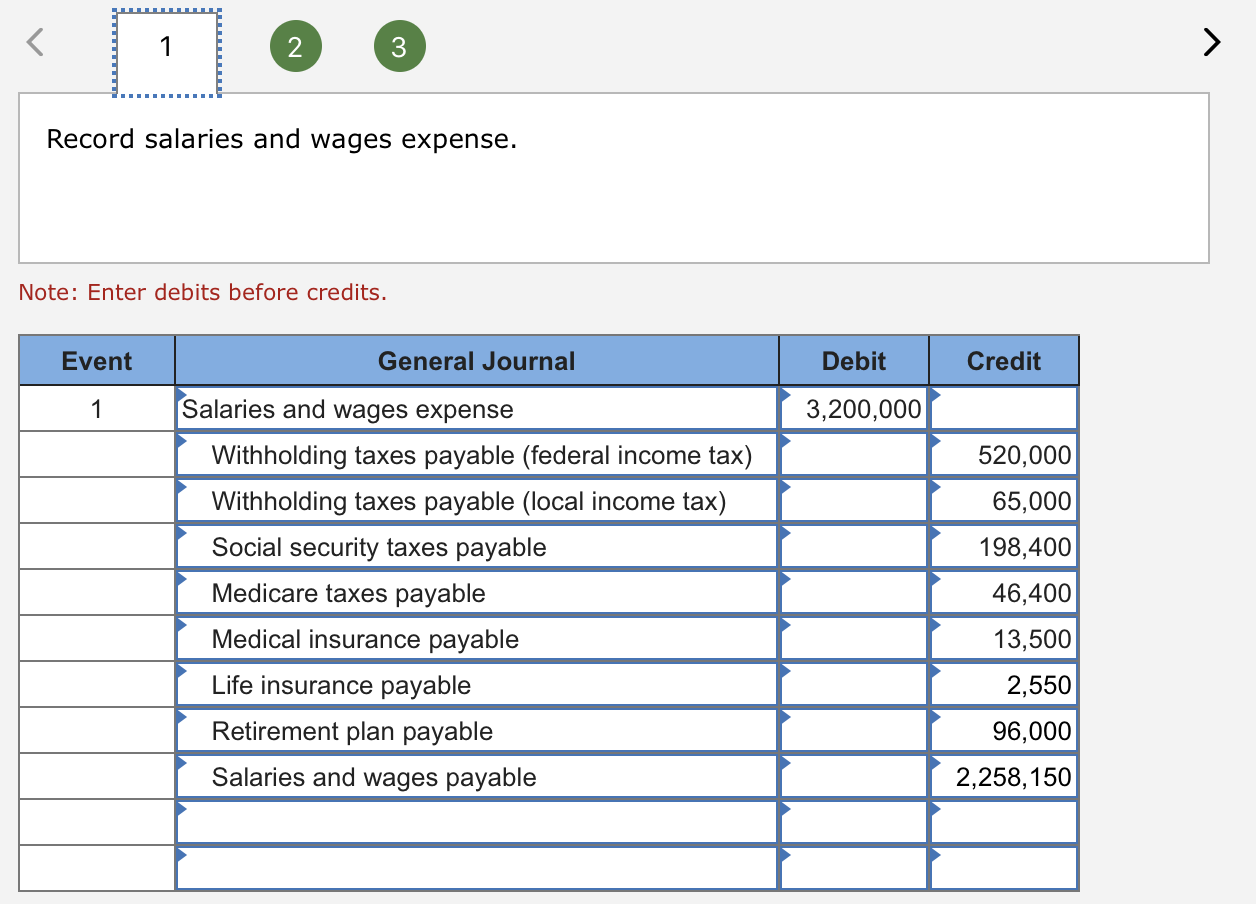Viewport: 1256px width, 904px height.
Task: Open journal entry step 3 circle
Action: [399, 47]
